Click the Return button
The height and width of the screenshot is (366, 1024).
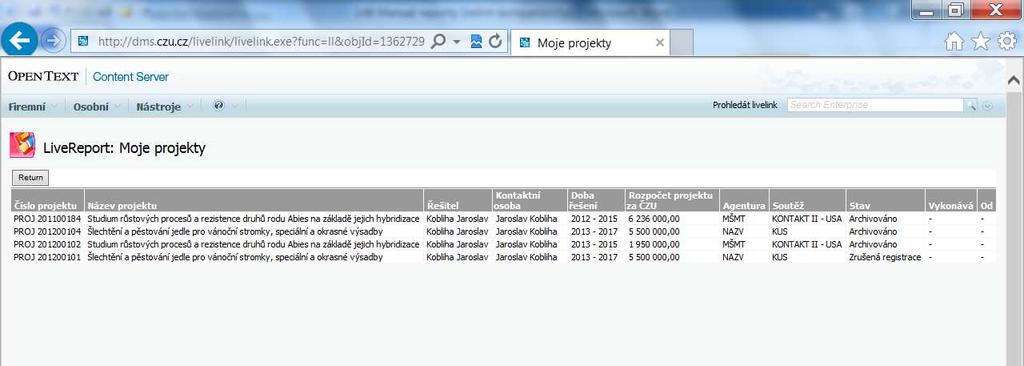(30, 177)
